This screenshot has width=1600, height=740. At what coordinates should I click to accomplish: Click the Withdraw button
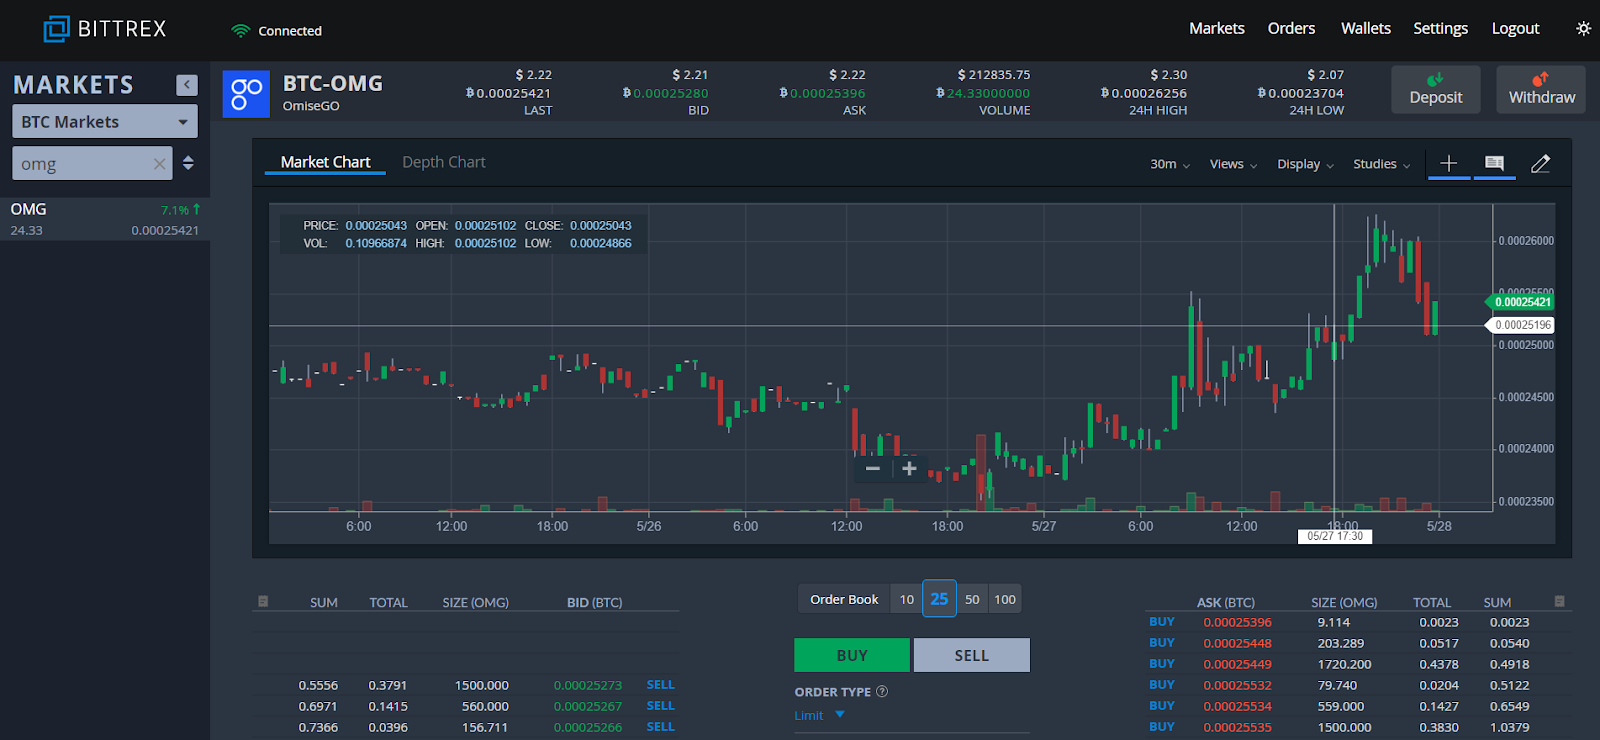click(x=1541, y=89)
